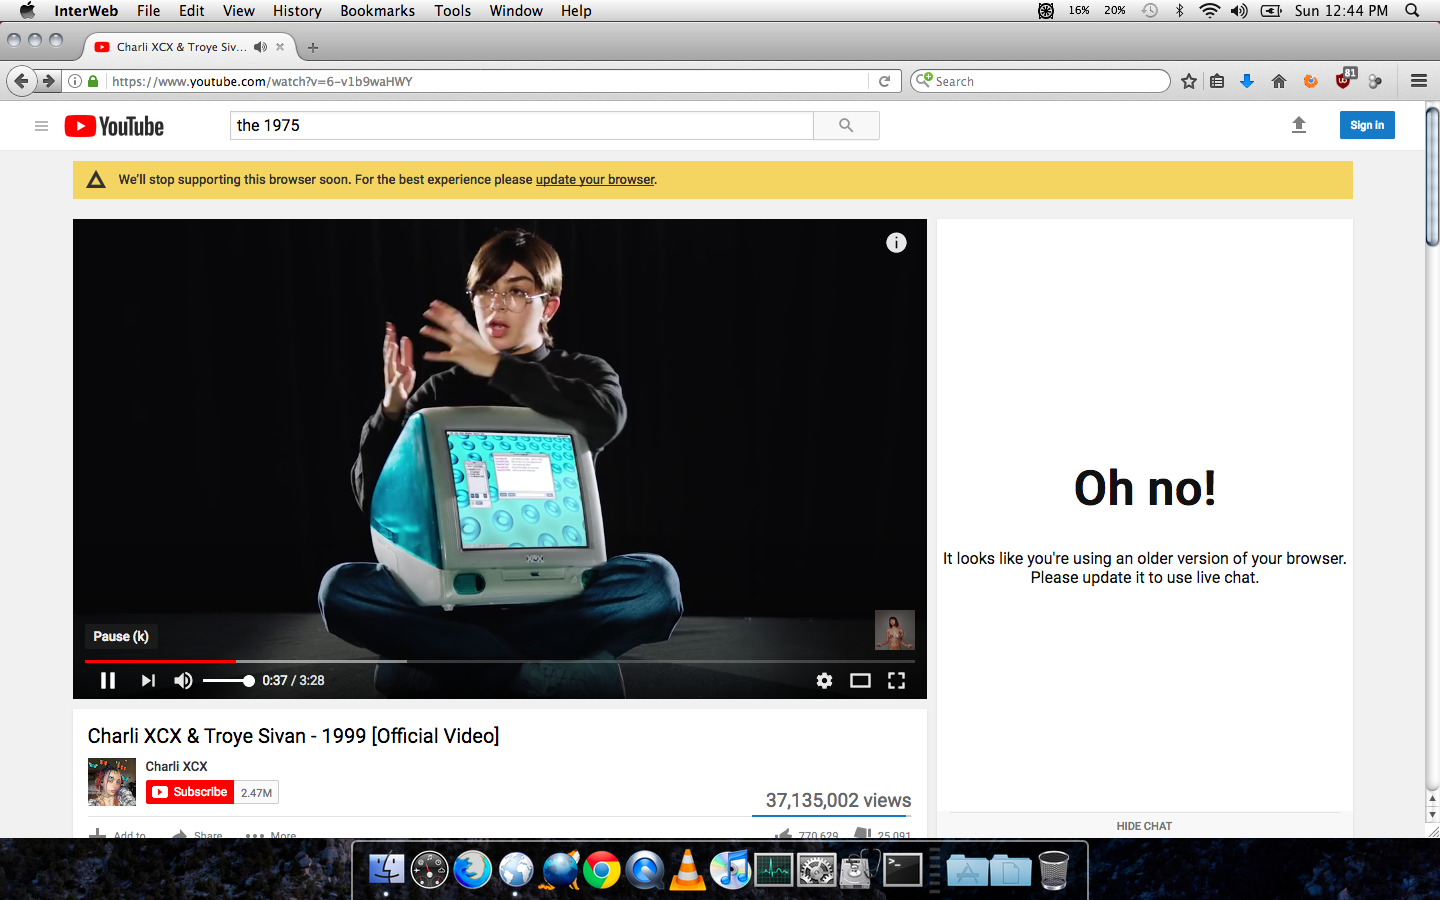
Task: Open the Window menu
Action: tap(516, 10)
